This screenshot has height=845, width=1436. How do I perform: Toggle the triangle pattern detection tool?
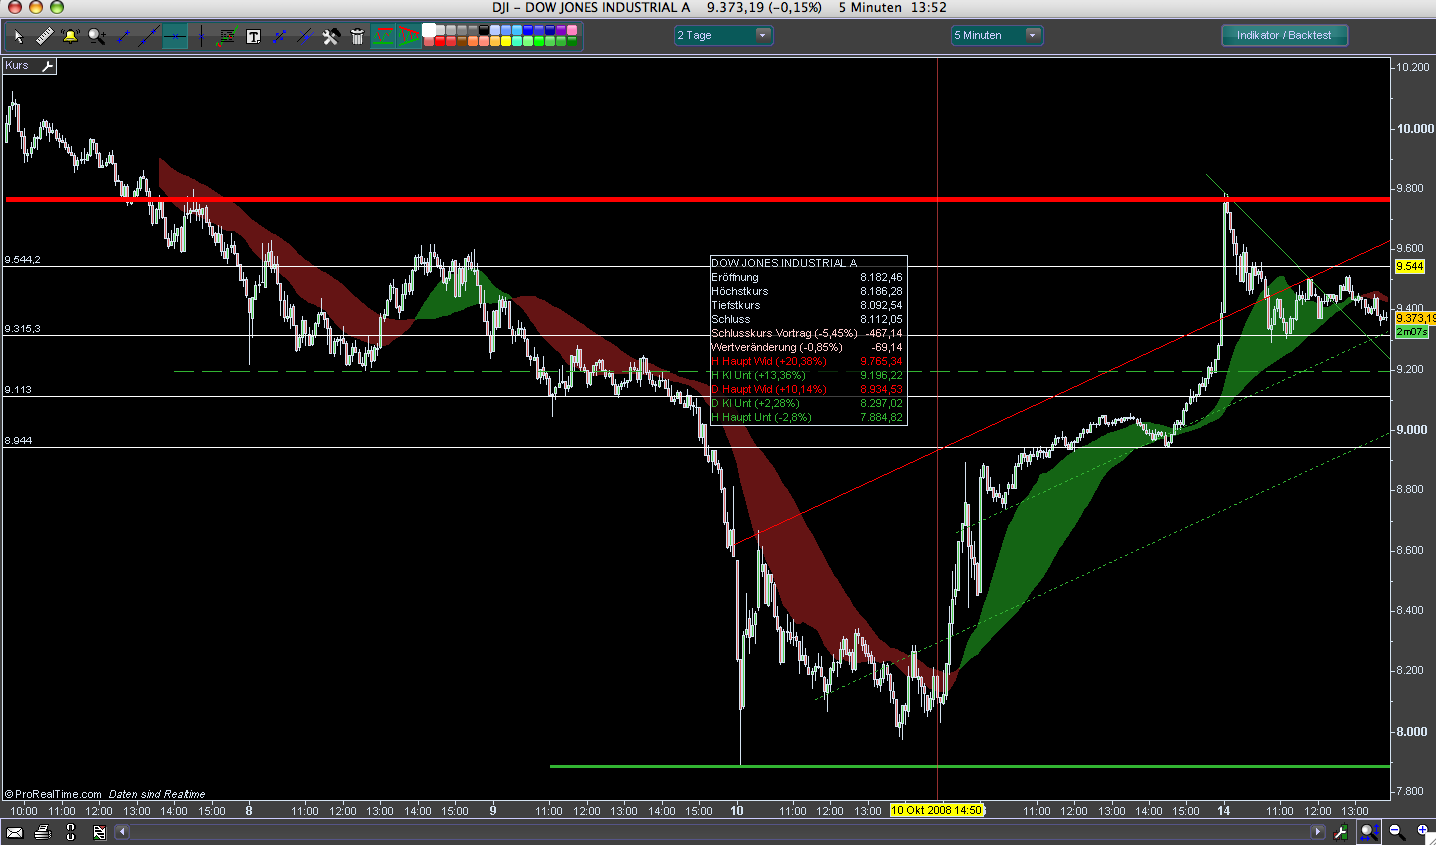coord(409,37)
